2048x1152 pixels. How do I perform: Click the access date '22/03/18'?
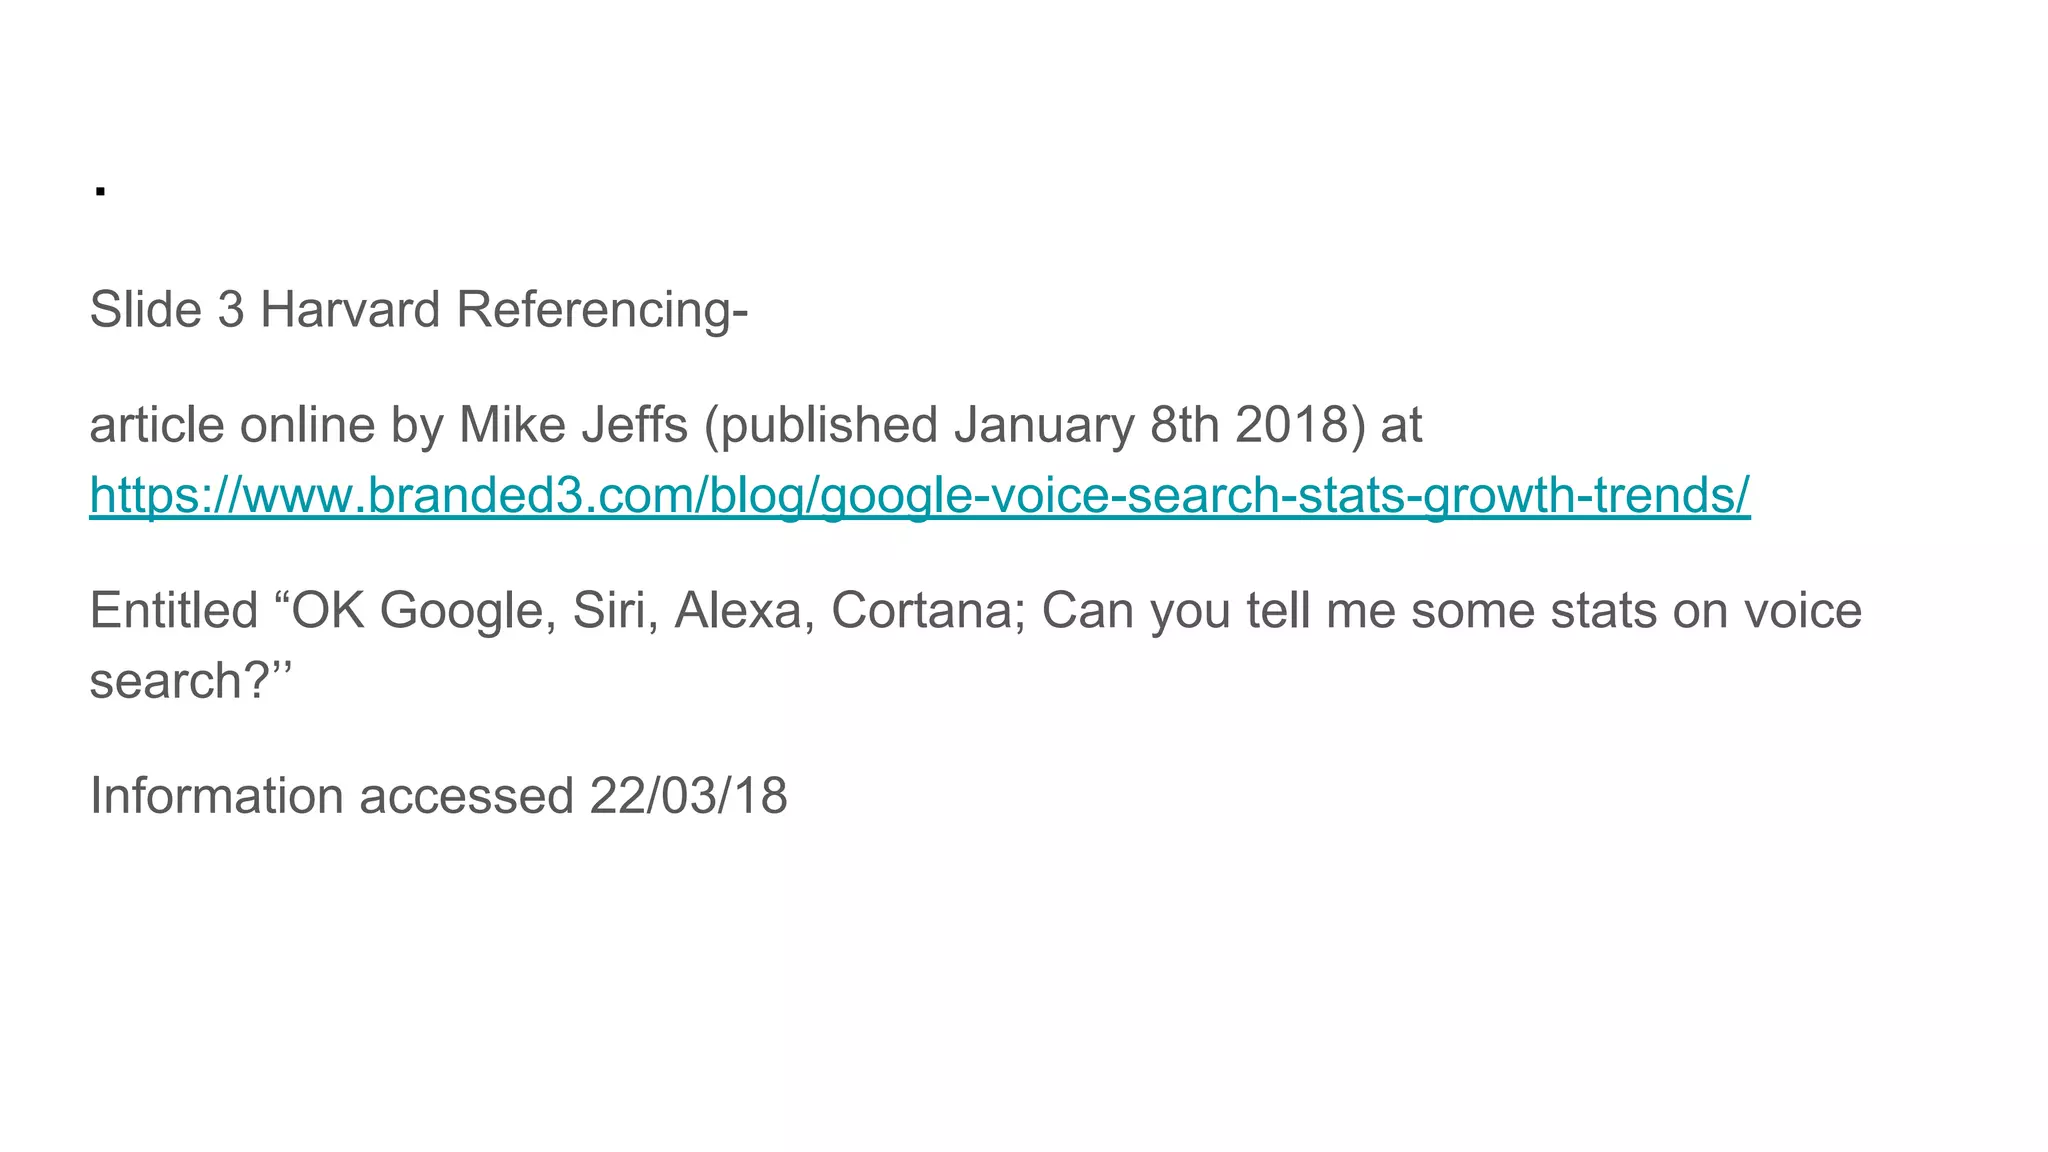tap(688, 797)
